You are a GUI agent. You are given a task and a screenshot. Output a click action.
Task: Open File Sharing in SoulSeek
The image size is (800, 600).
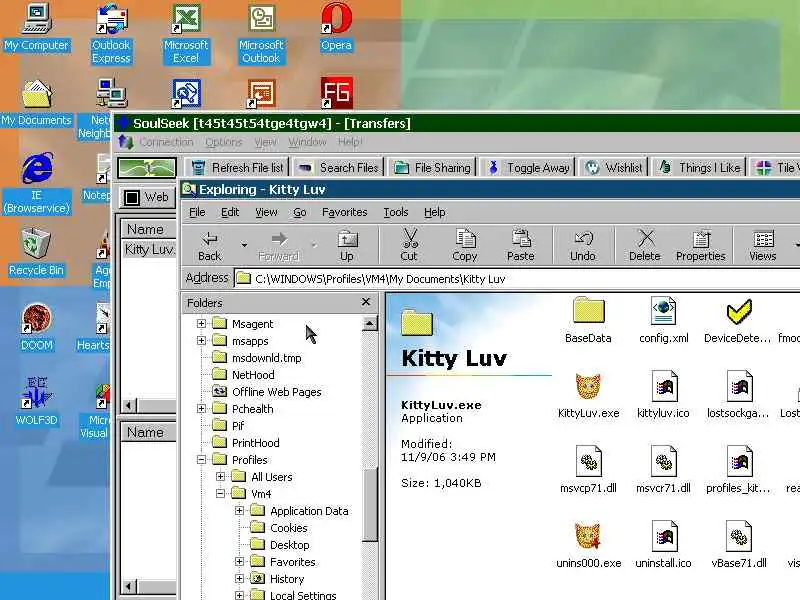point(433,167)
